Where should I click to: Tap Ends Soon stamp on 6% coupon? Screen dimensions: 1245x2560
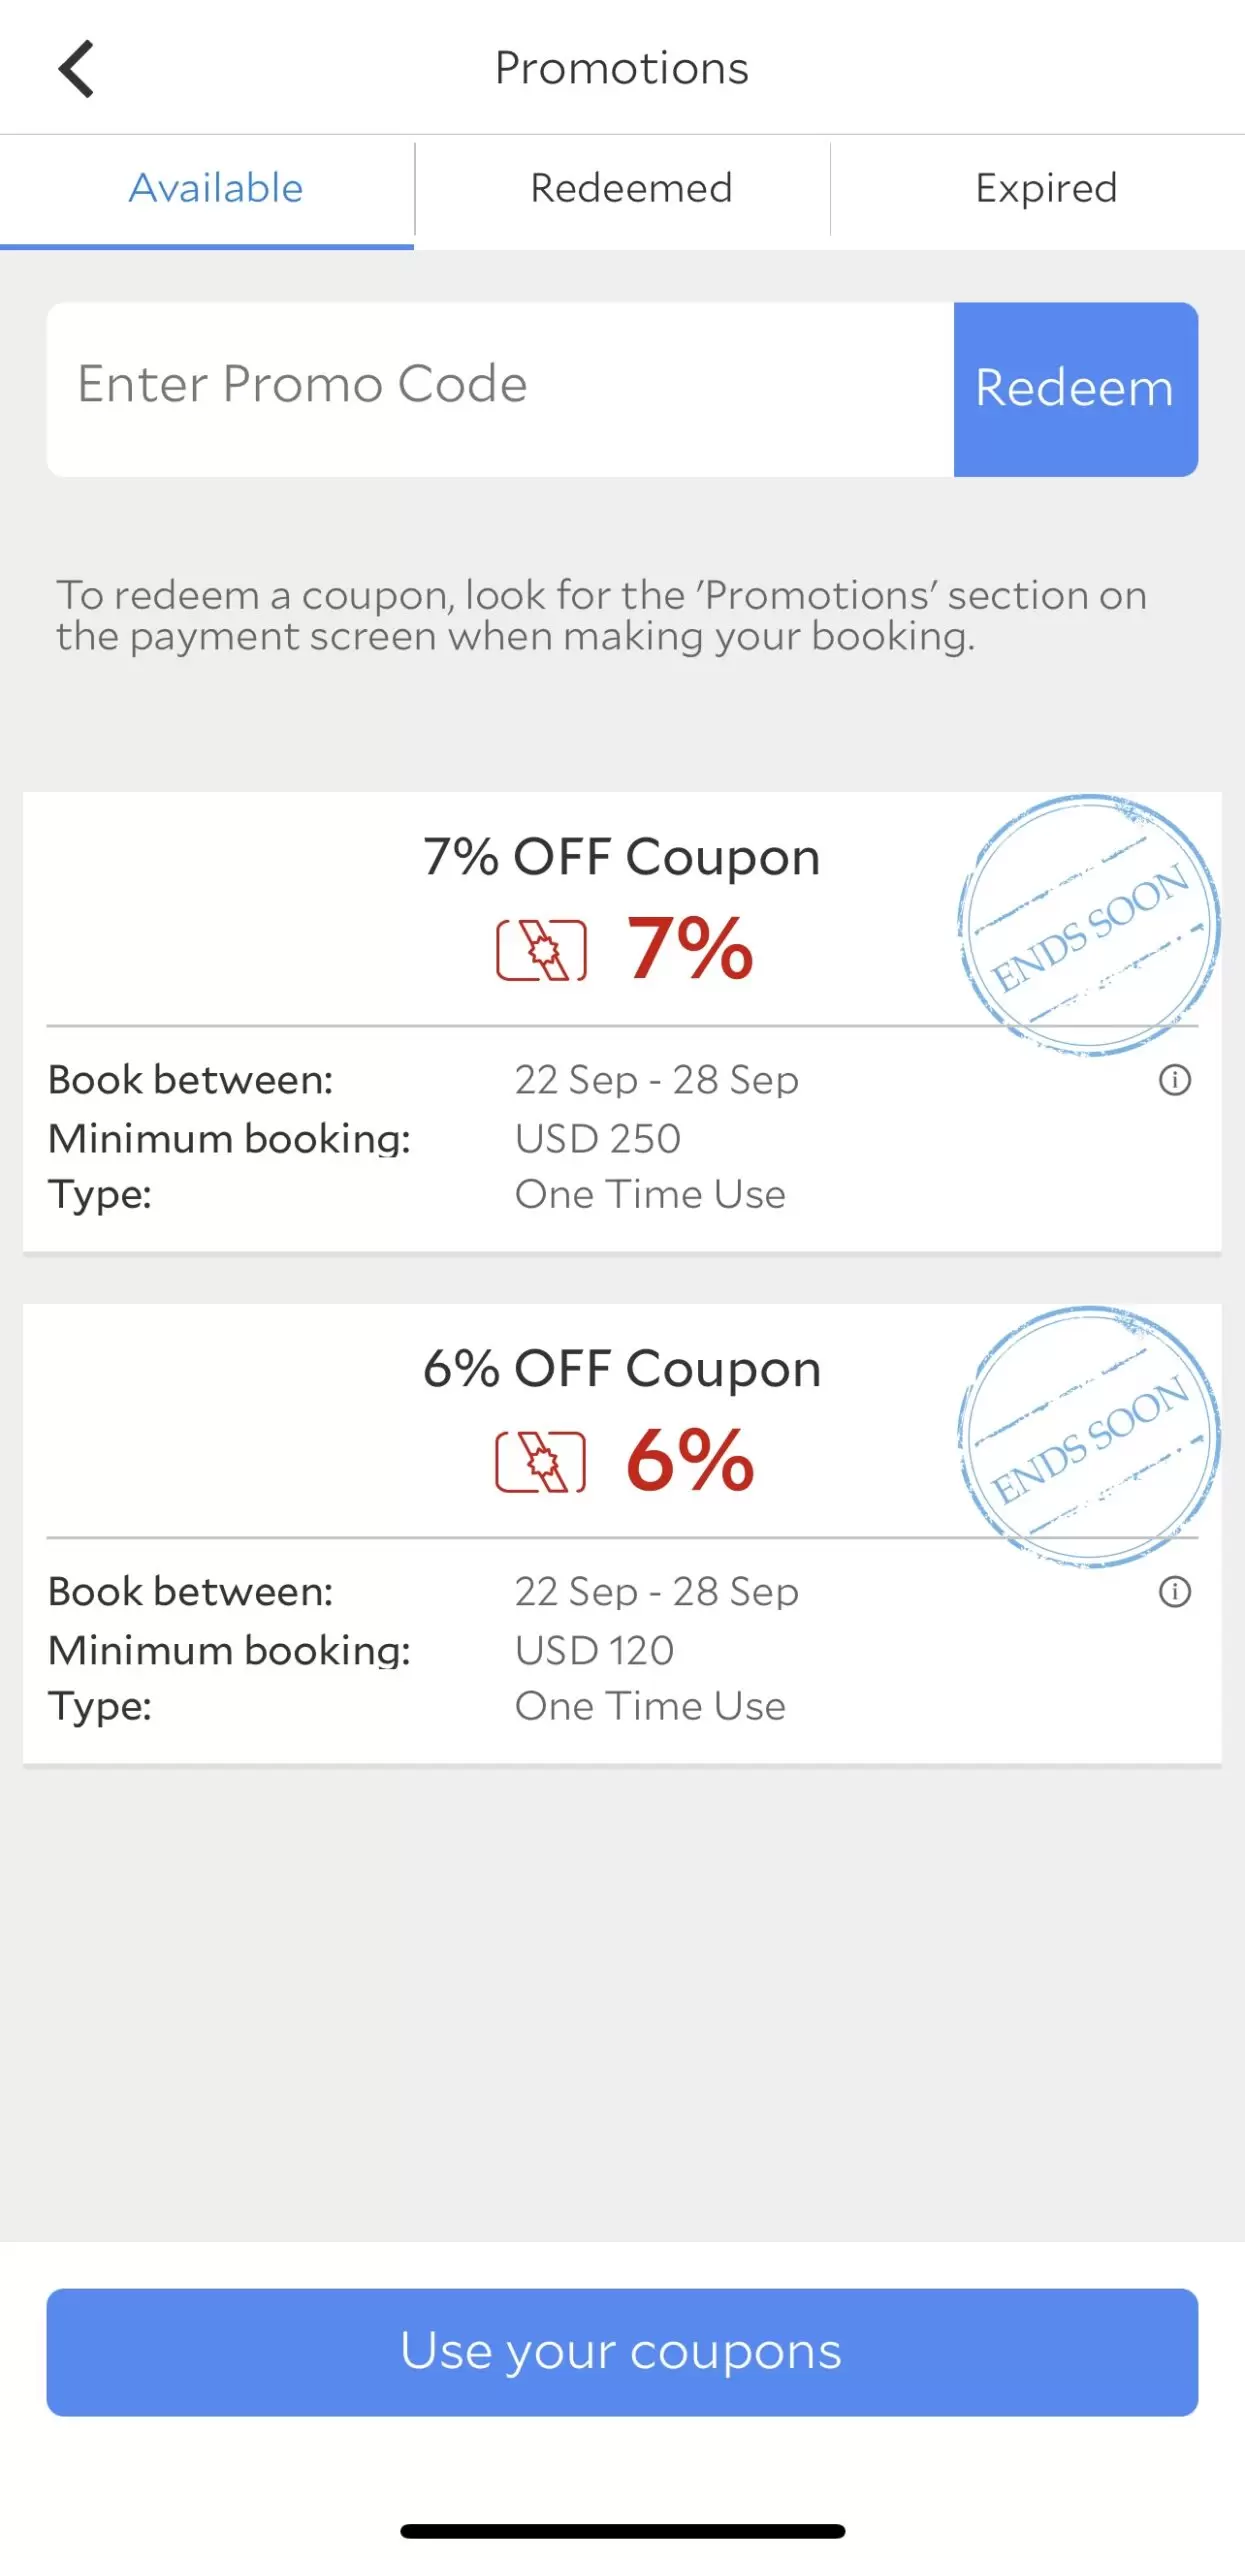pos(1089,1437)
